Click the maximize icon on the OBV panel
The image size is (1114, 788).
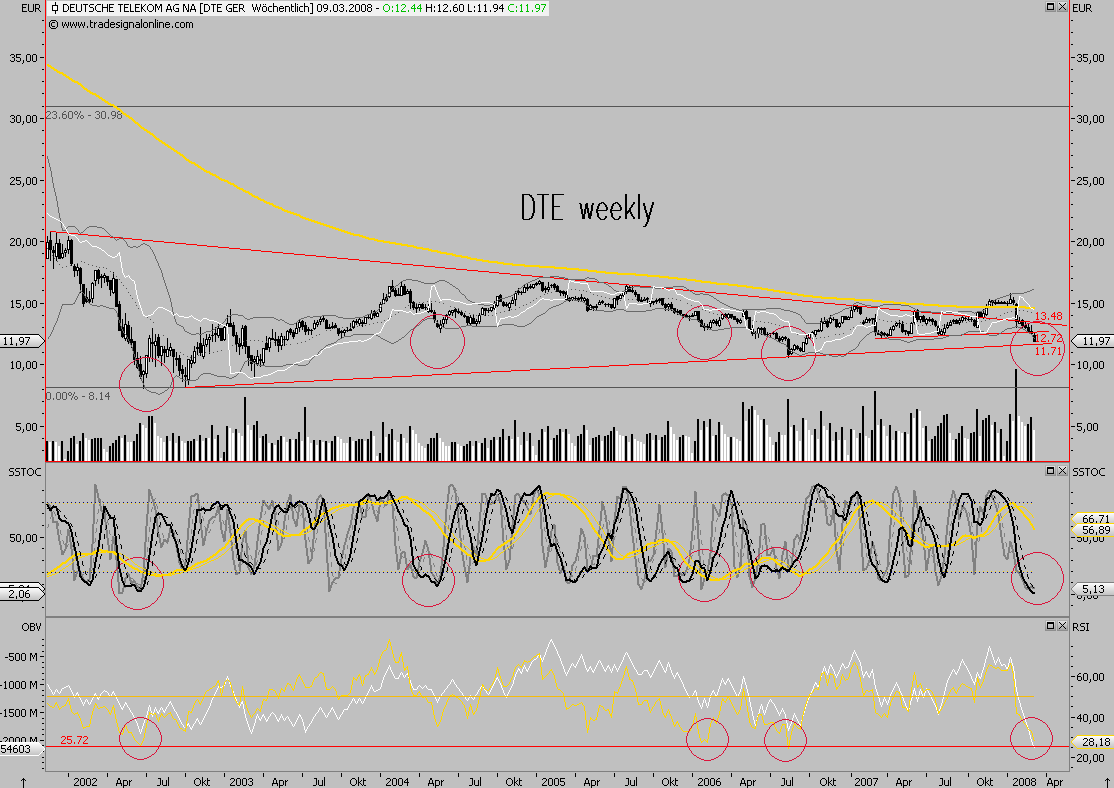pyautogui.click(x=1051, y=627)
